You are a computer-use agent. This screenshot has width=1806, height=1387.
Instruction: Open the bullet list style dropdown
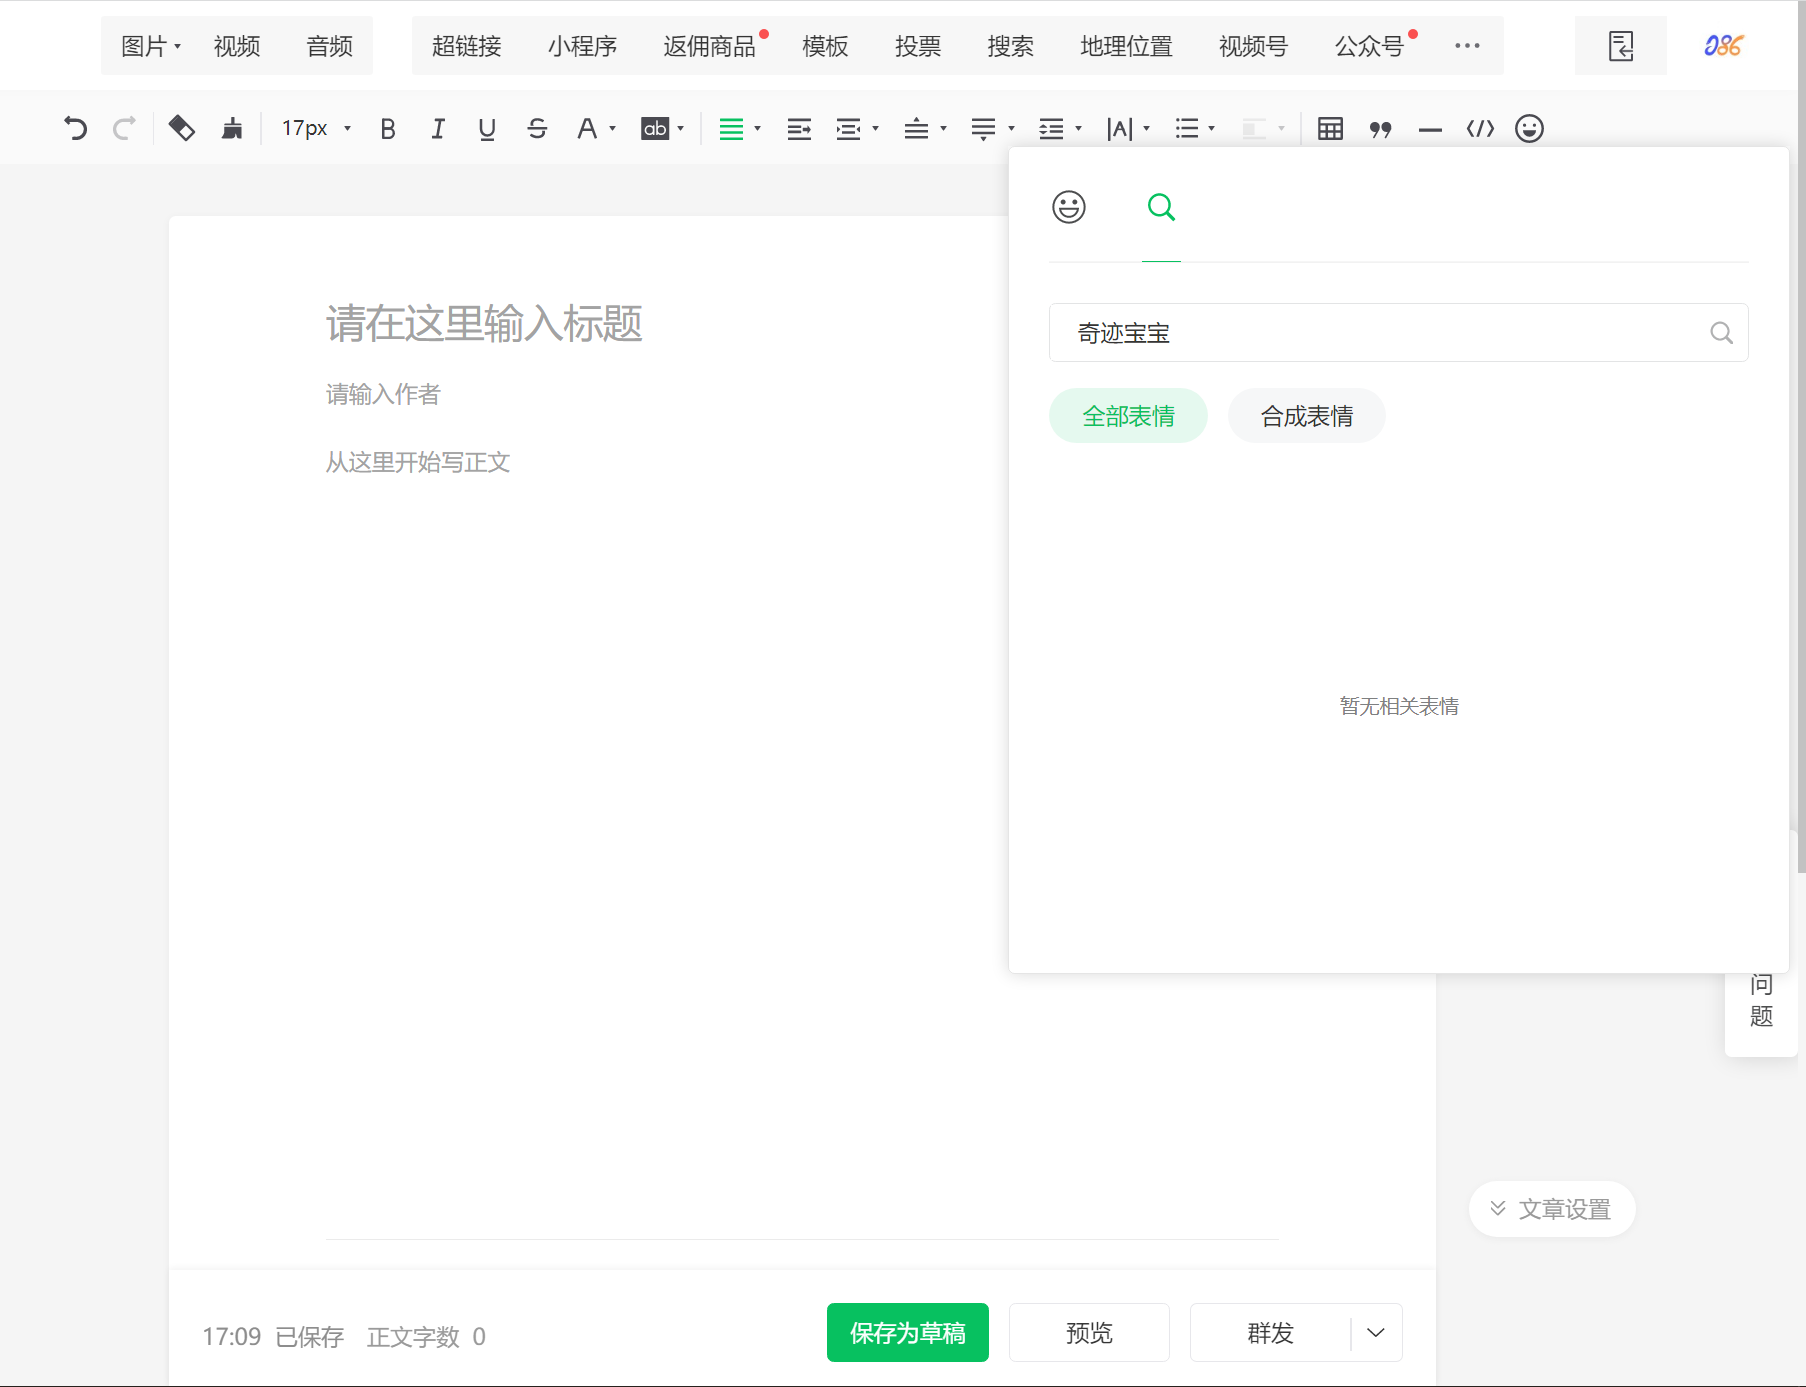point(1212,128)
